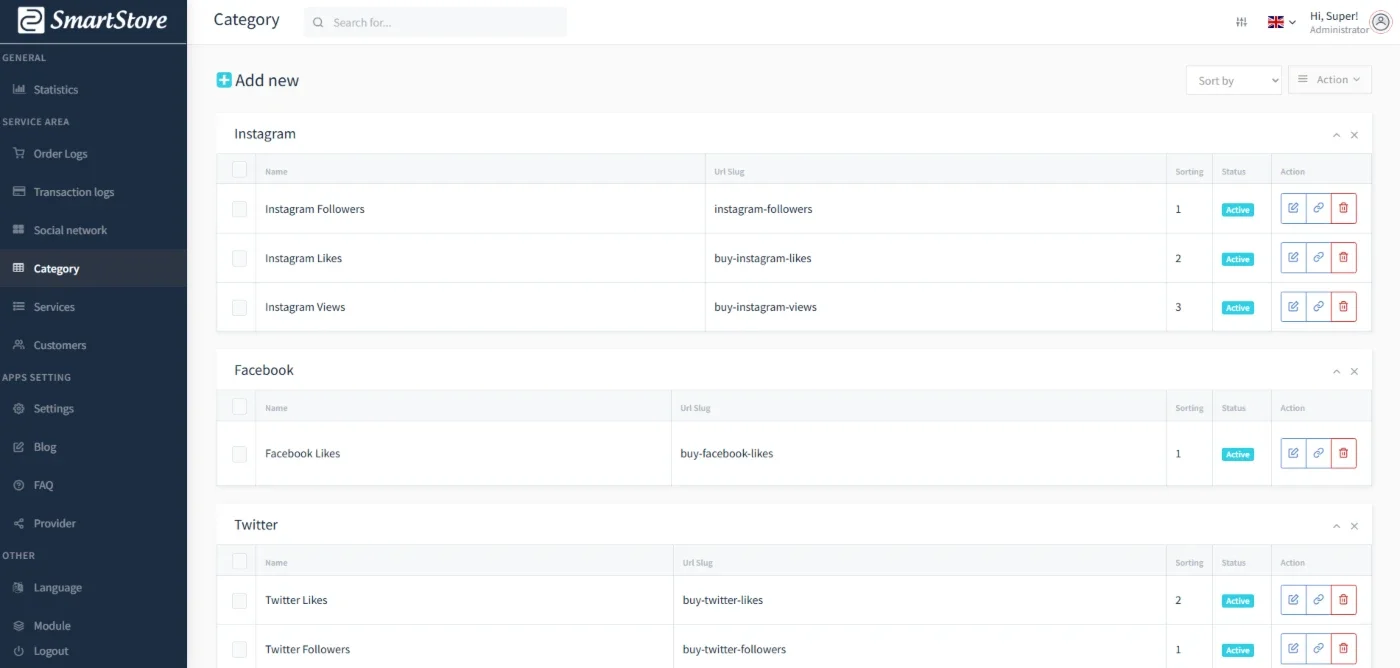
Task: Open Language in sidebar
Action: 93,588
